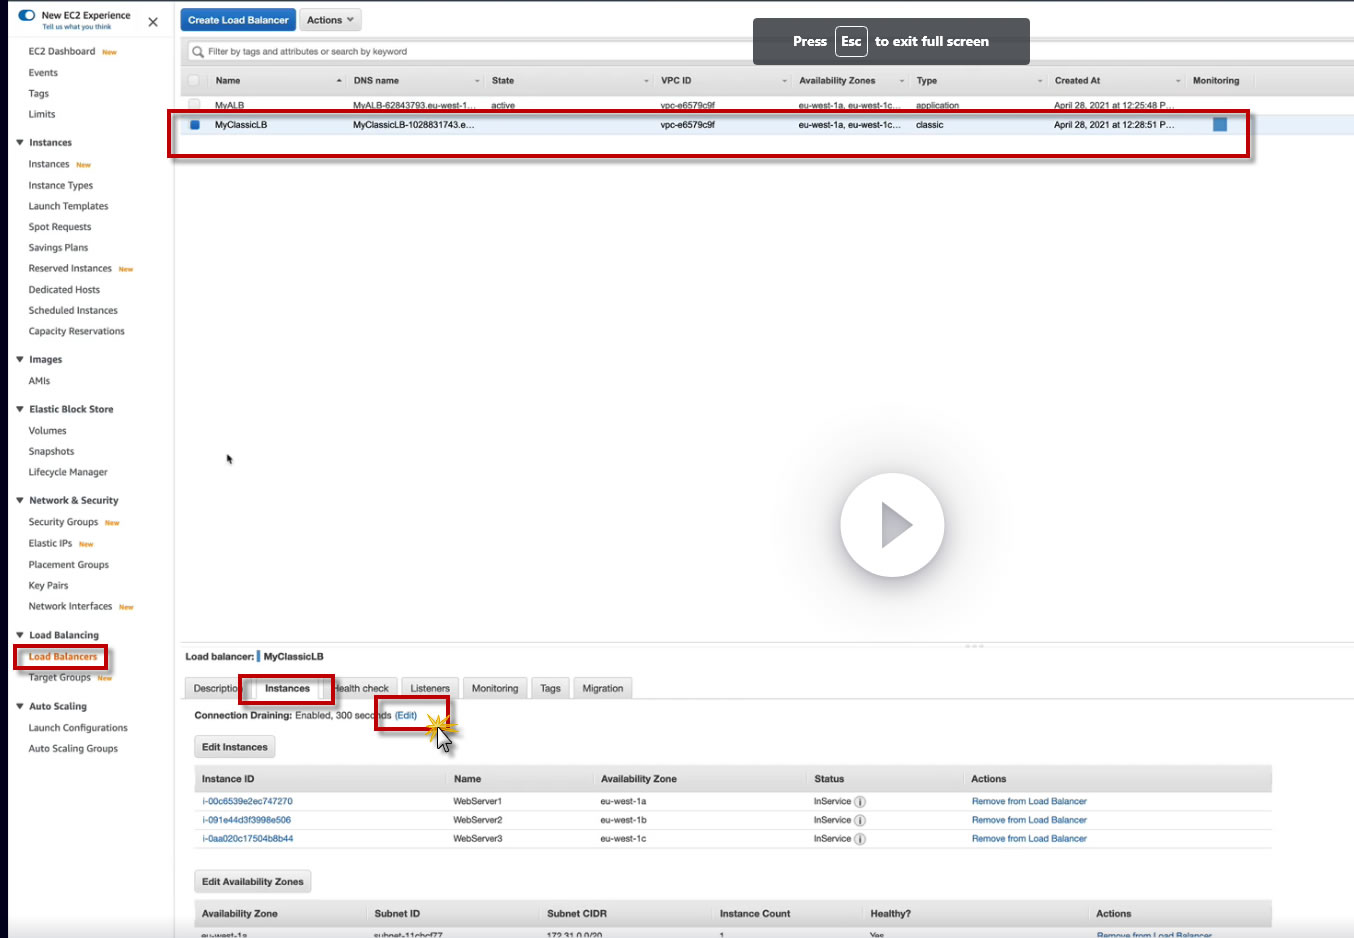
Task: Toggle the New EC2 Experience switch
Action: (x=27, y=16)
